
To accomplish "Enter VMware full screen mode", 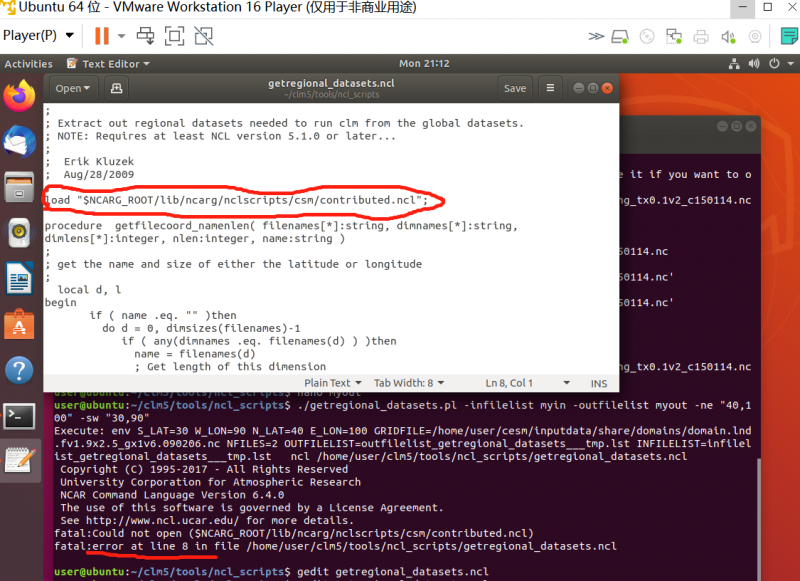I will 174,36.
